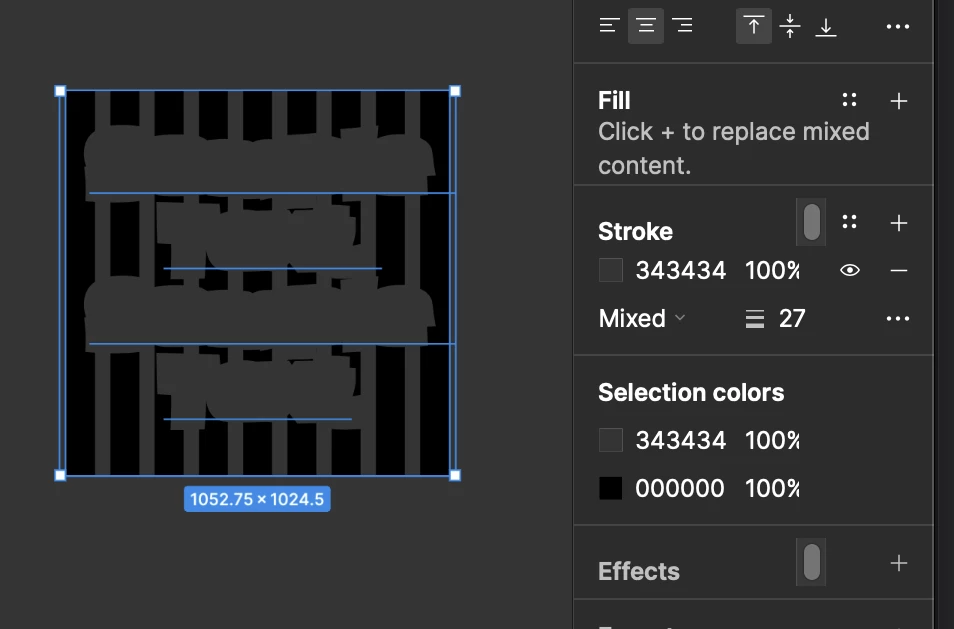Open Fill styles four-dot icon
The width and height of the screenshot is (954, 629).
click(849, 100)
